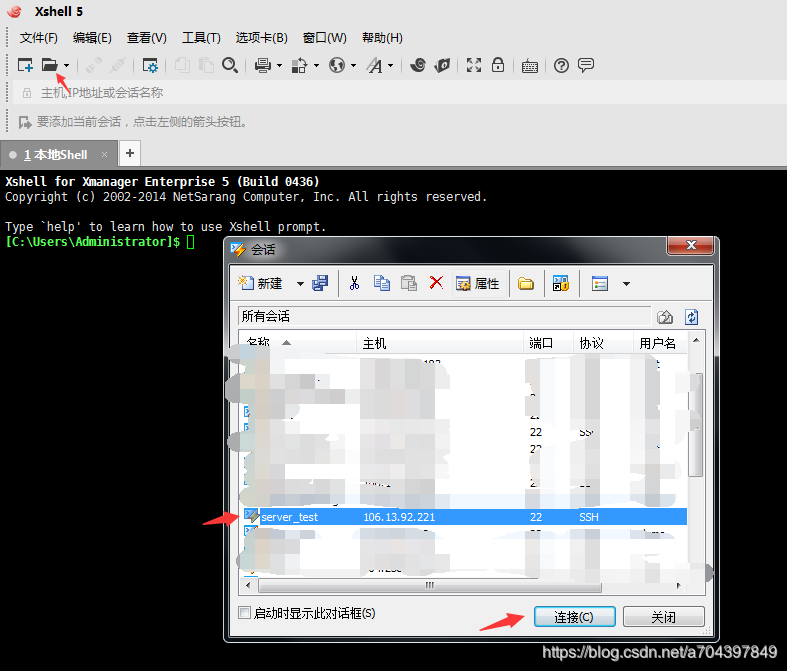Click the refresh sessions icon

pyautogui.click(x=692, y=317)
